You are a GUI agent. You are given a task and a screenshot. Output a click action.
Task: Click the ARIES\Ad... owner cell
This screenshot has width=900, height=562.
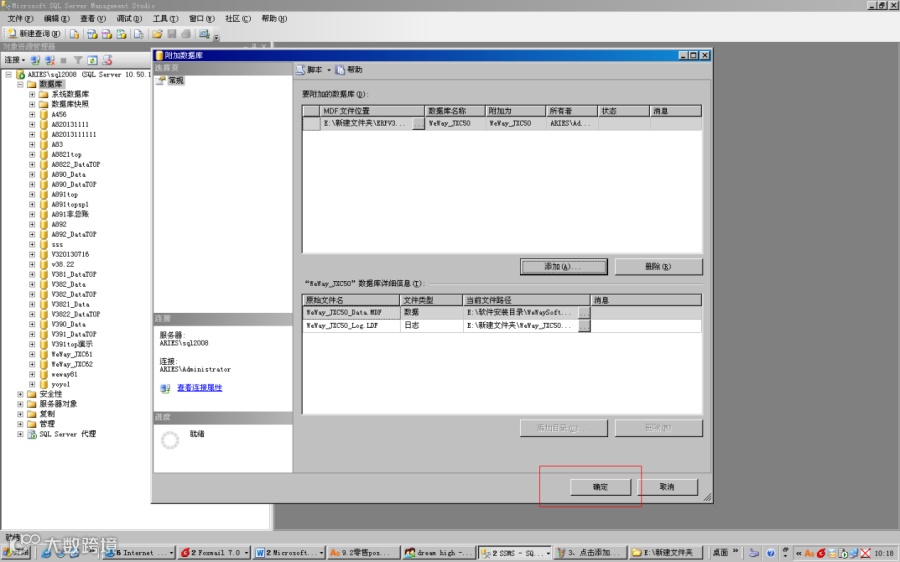[572, 123]
